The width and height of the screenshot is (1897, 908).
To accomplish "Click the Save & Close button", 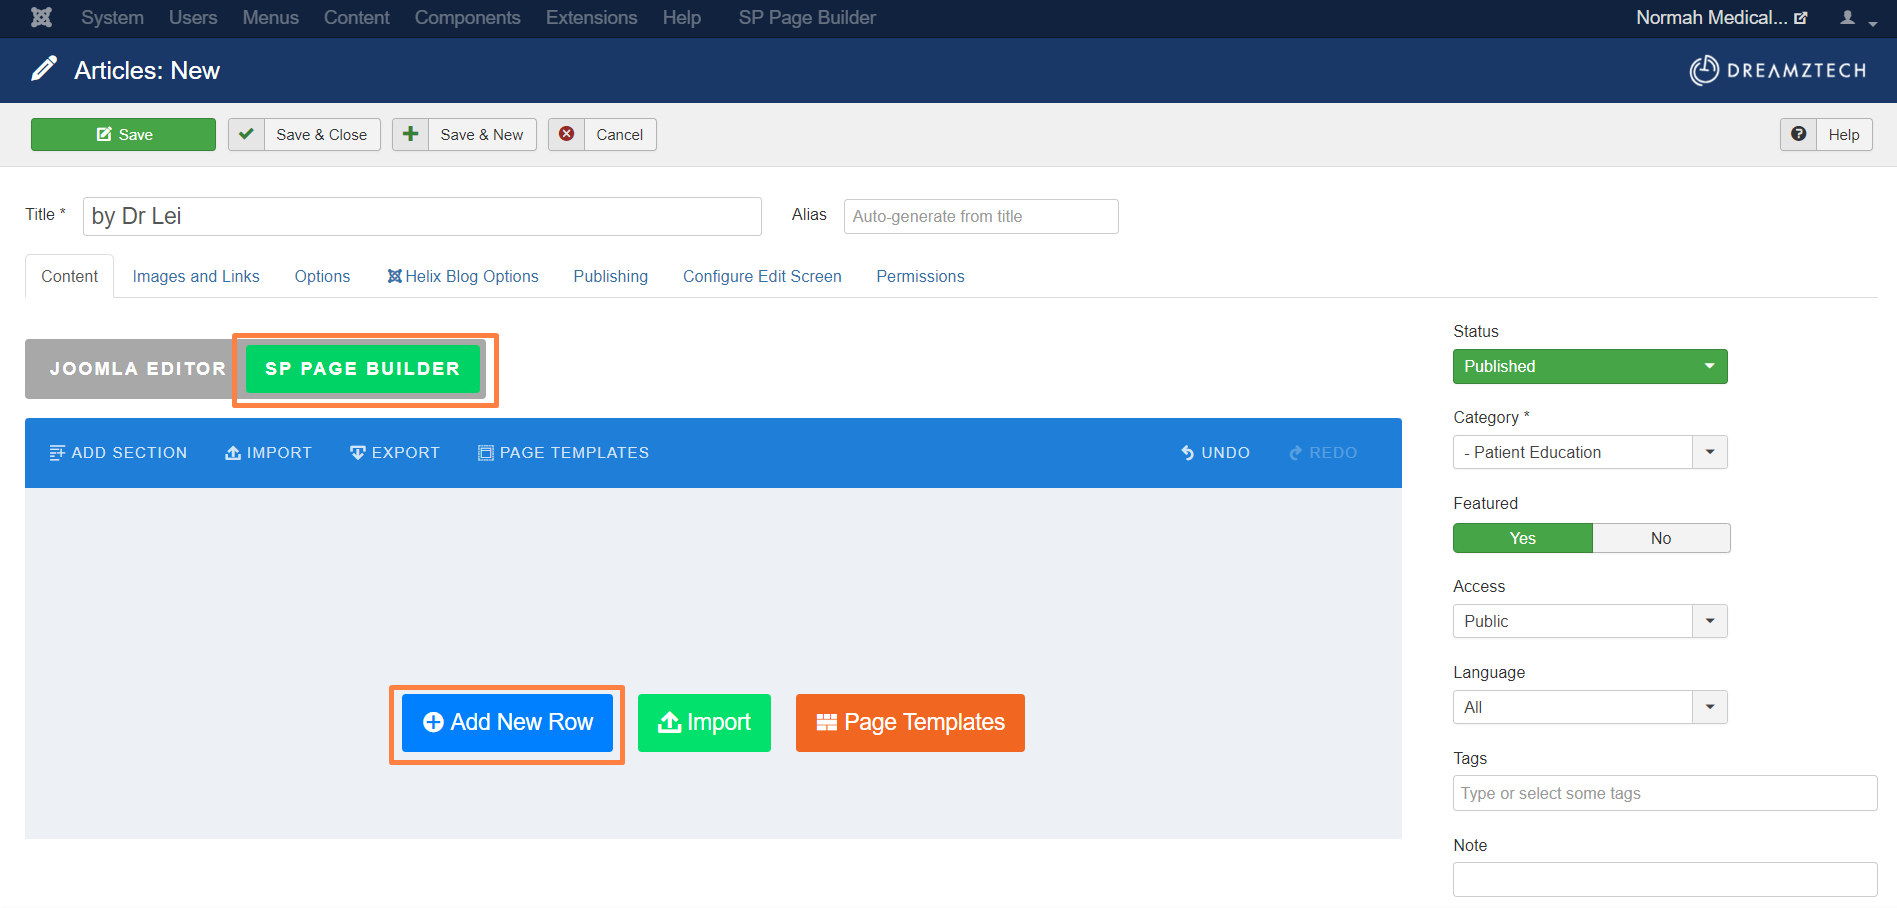I will 304,134.
